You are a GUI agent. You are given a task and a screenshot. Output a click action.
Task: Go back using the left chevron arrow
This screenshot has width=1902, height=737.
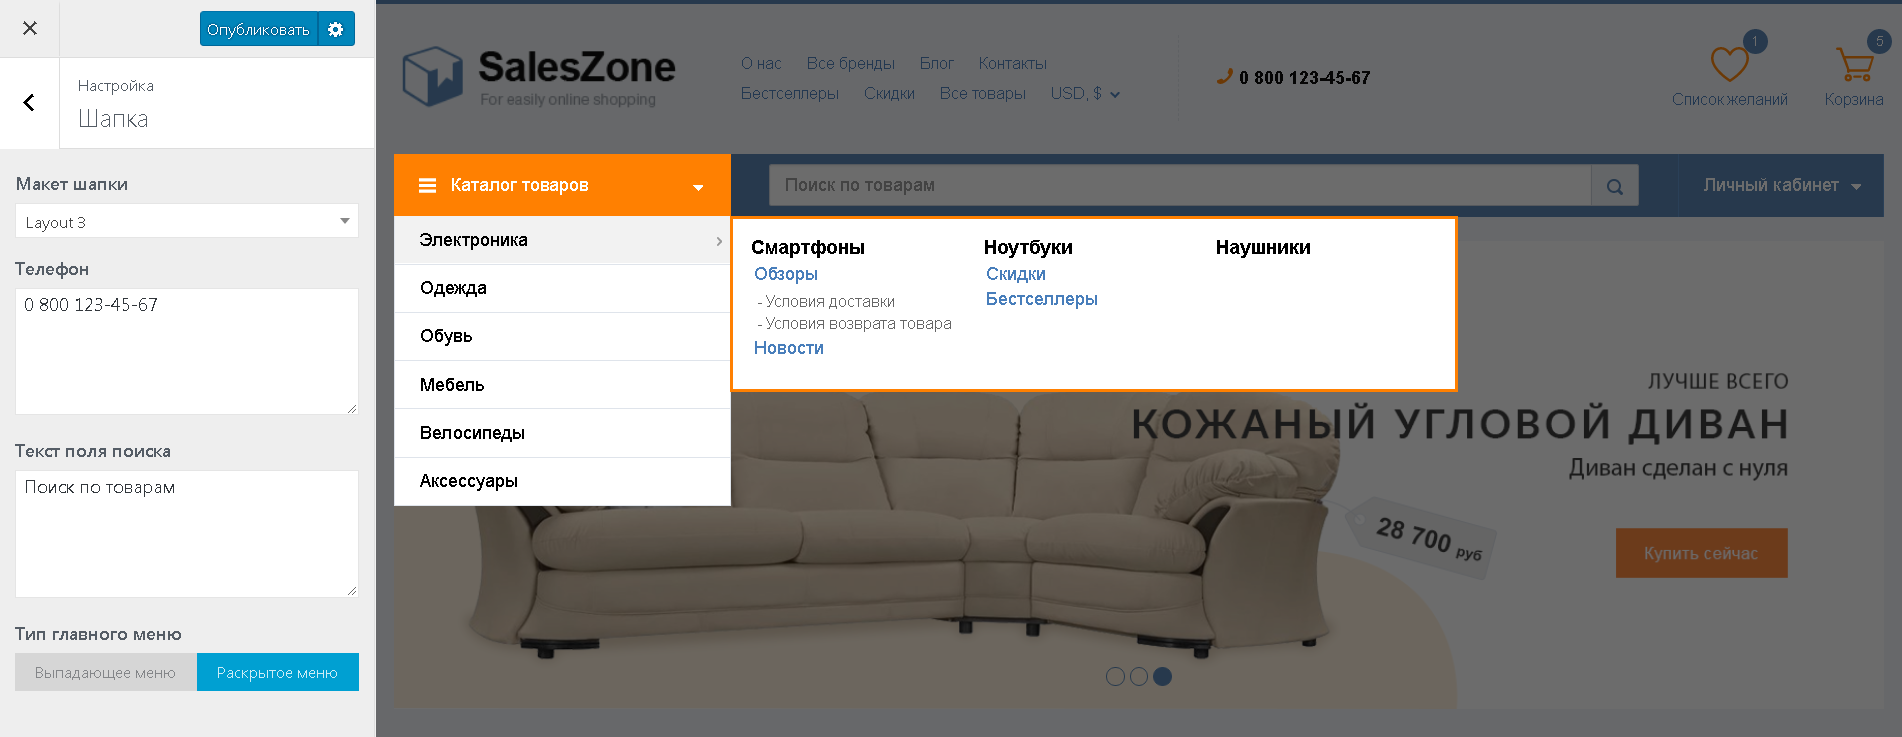pyautogui.click(x=29, y=102)
